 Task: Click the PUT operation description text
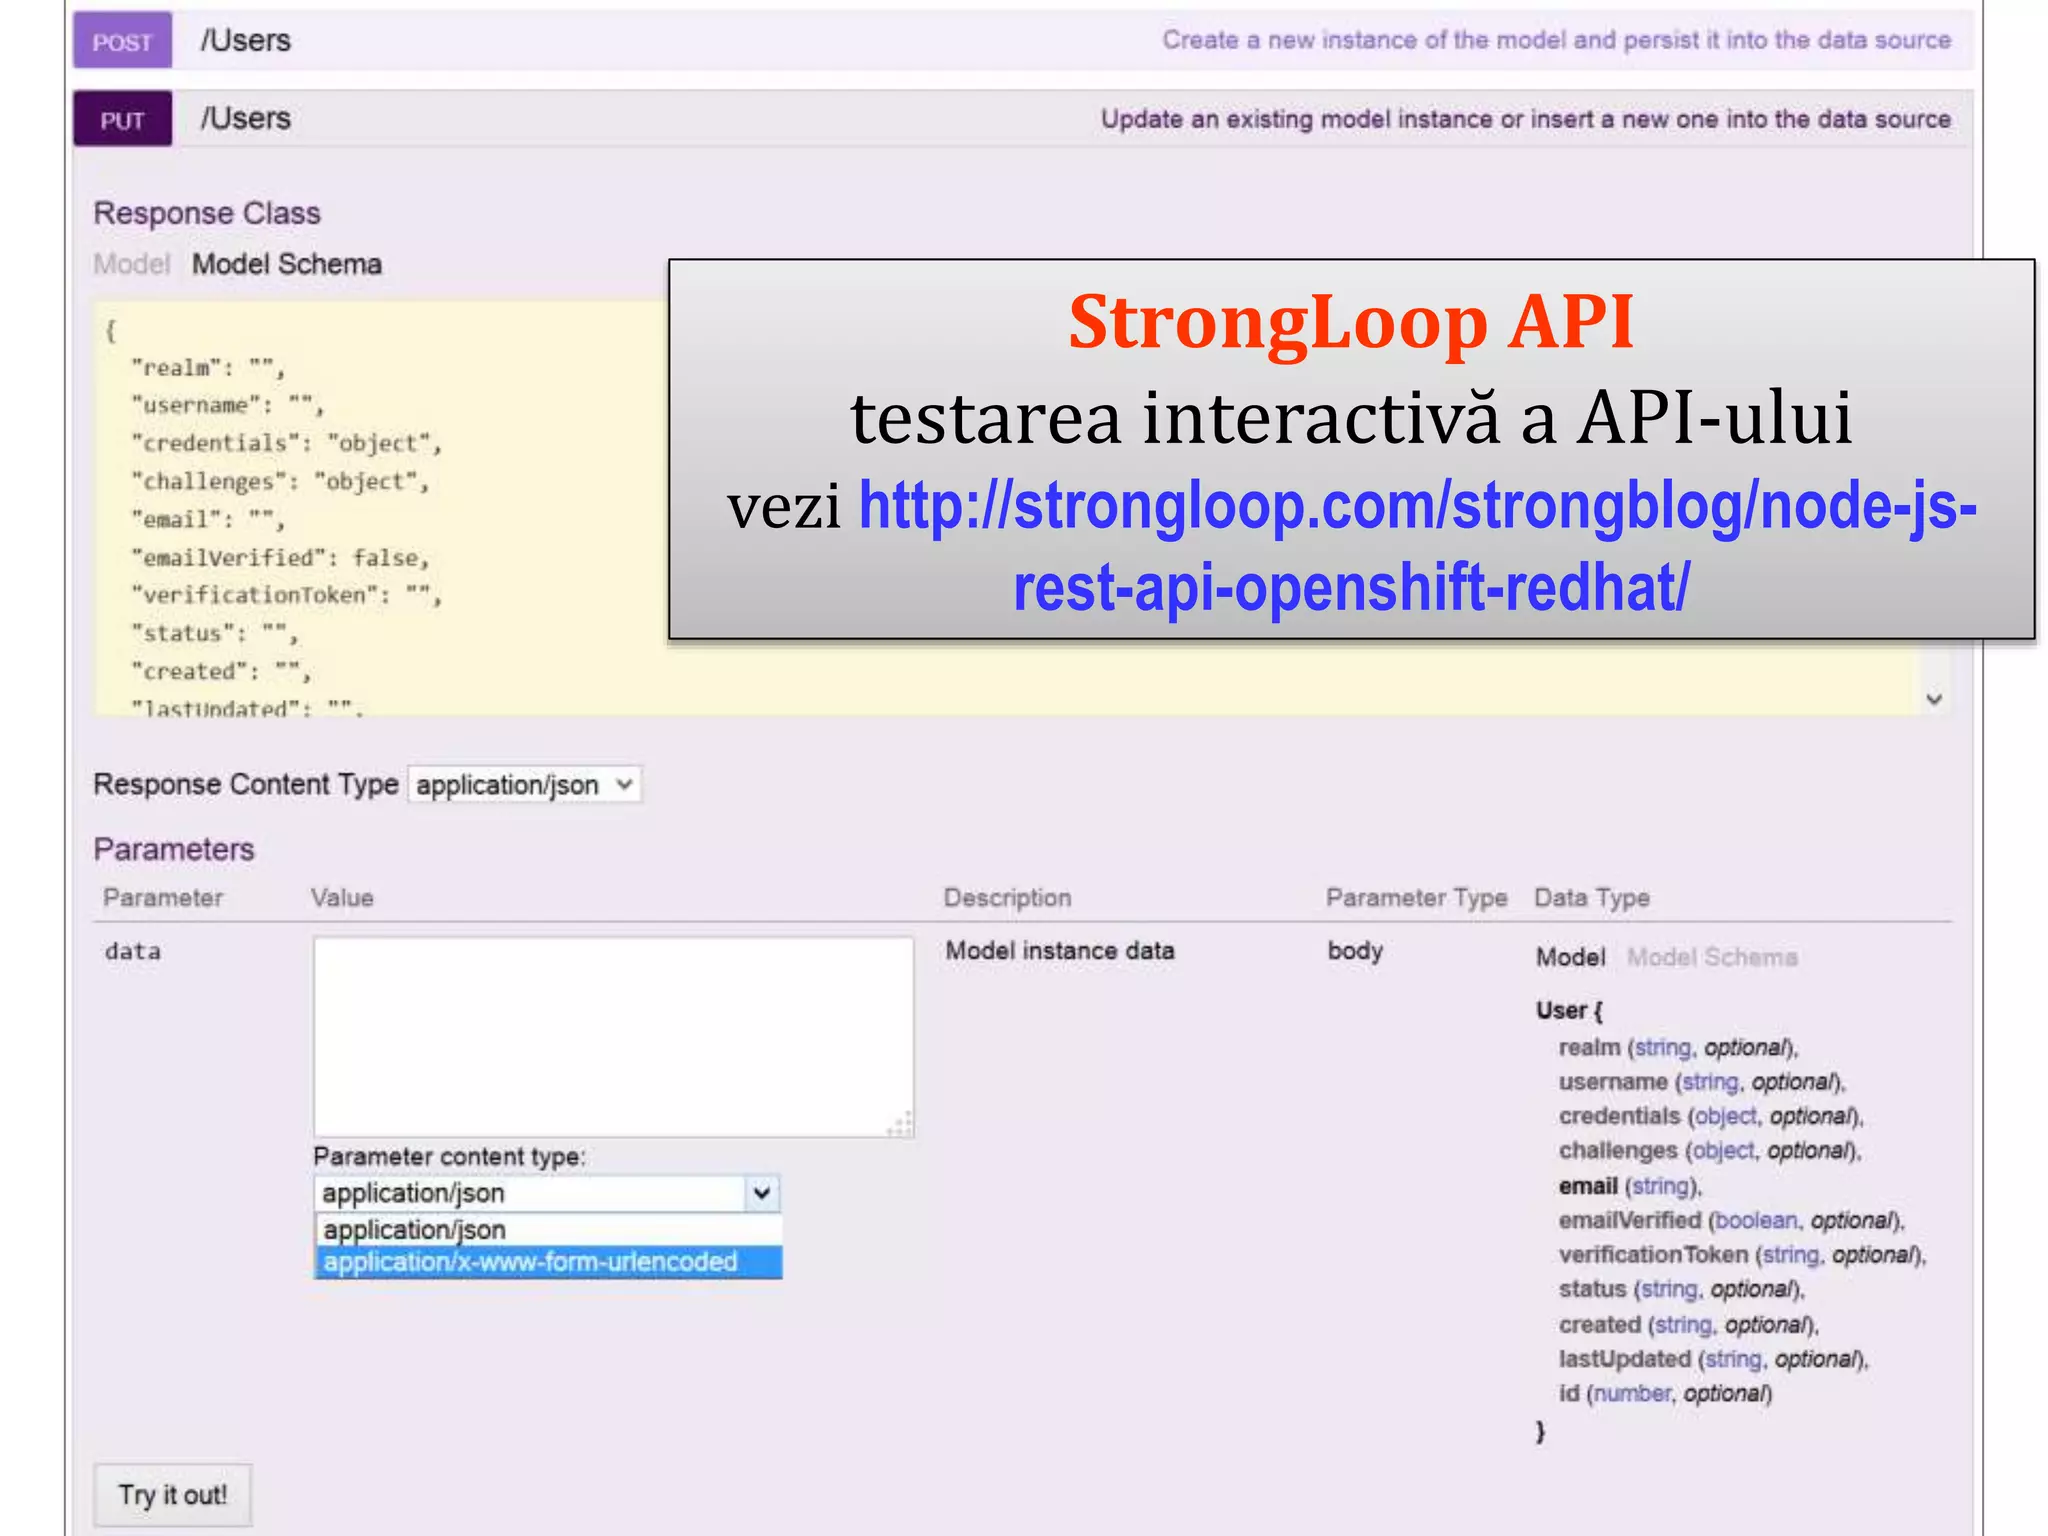pyautogui.click(x=1525, y=120)
